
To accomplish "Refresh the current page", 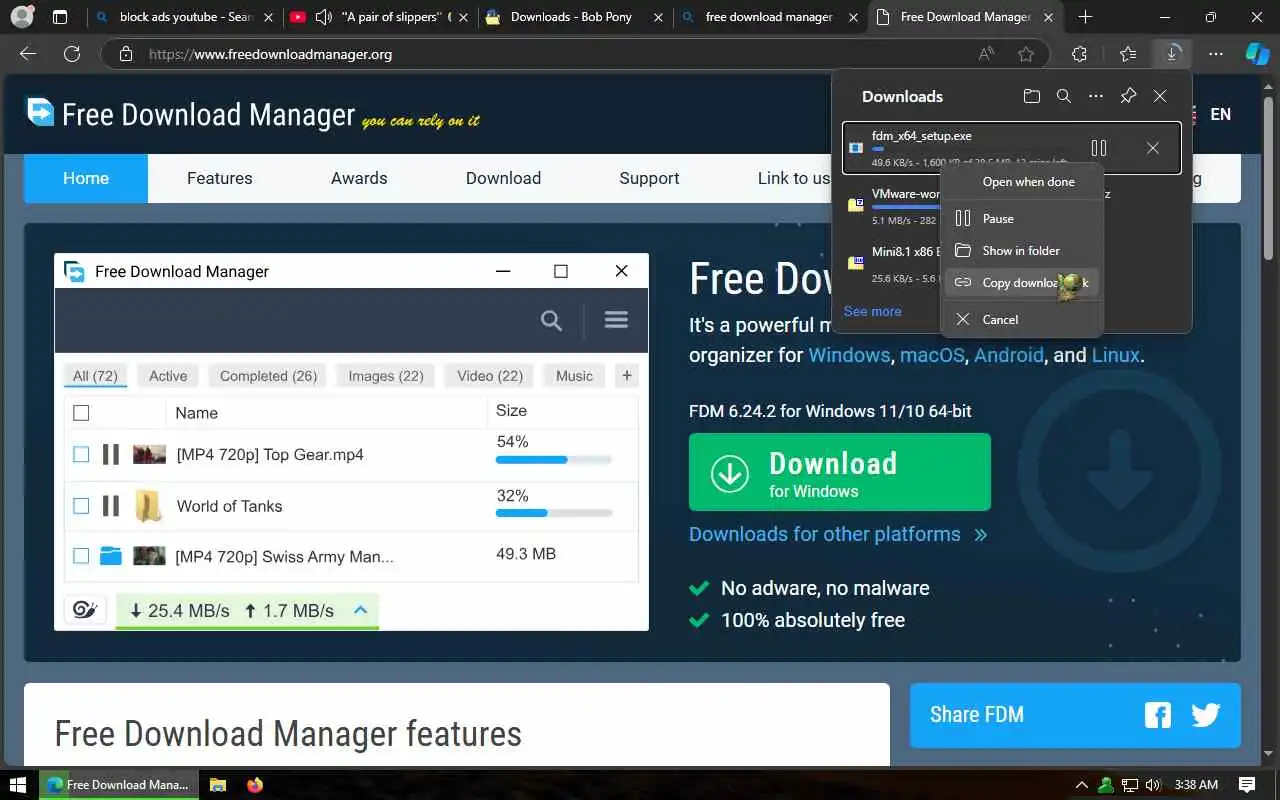I will point(71,54).
